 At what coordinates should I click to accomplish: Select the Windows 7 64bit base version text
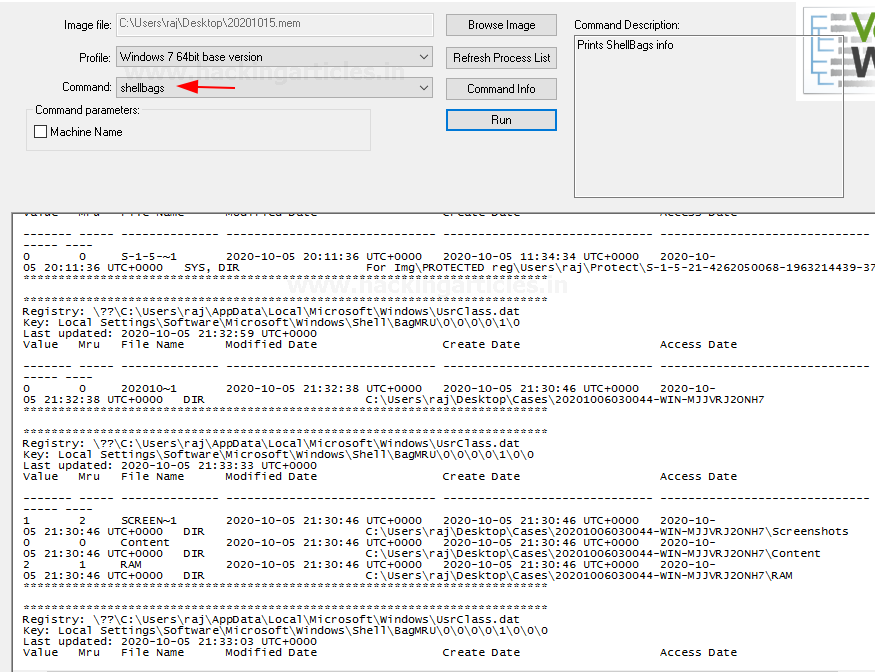191,57
